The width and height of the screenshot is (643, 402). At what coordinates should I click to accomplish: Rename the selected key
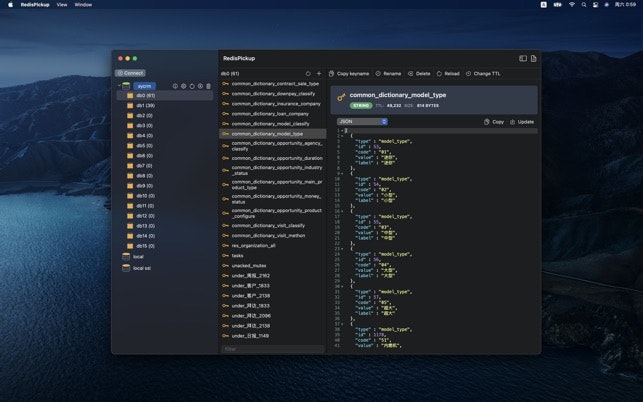click(x=388, y=73)
